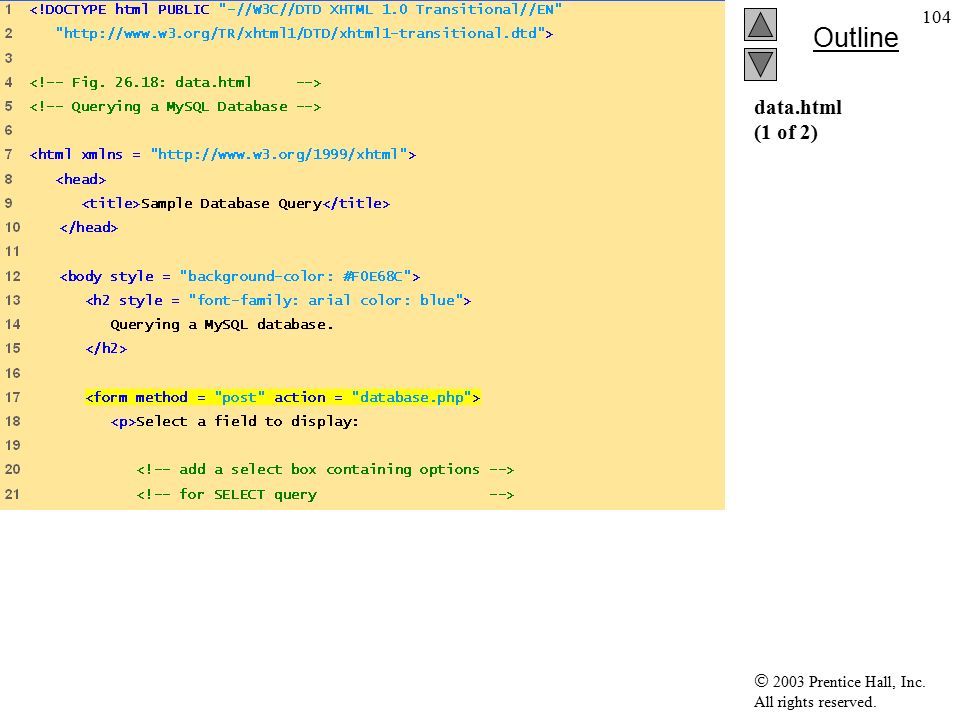Click the text Querying a MySQL database.

click(222, 324)
